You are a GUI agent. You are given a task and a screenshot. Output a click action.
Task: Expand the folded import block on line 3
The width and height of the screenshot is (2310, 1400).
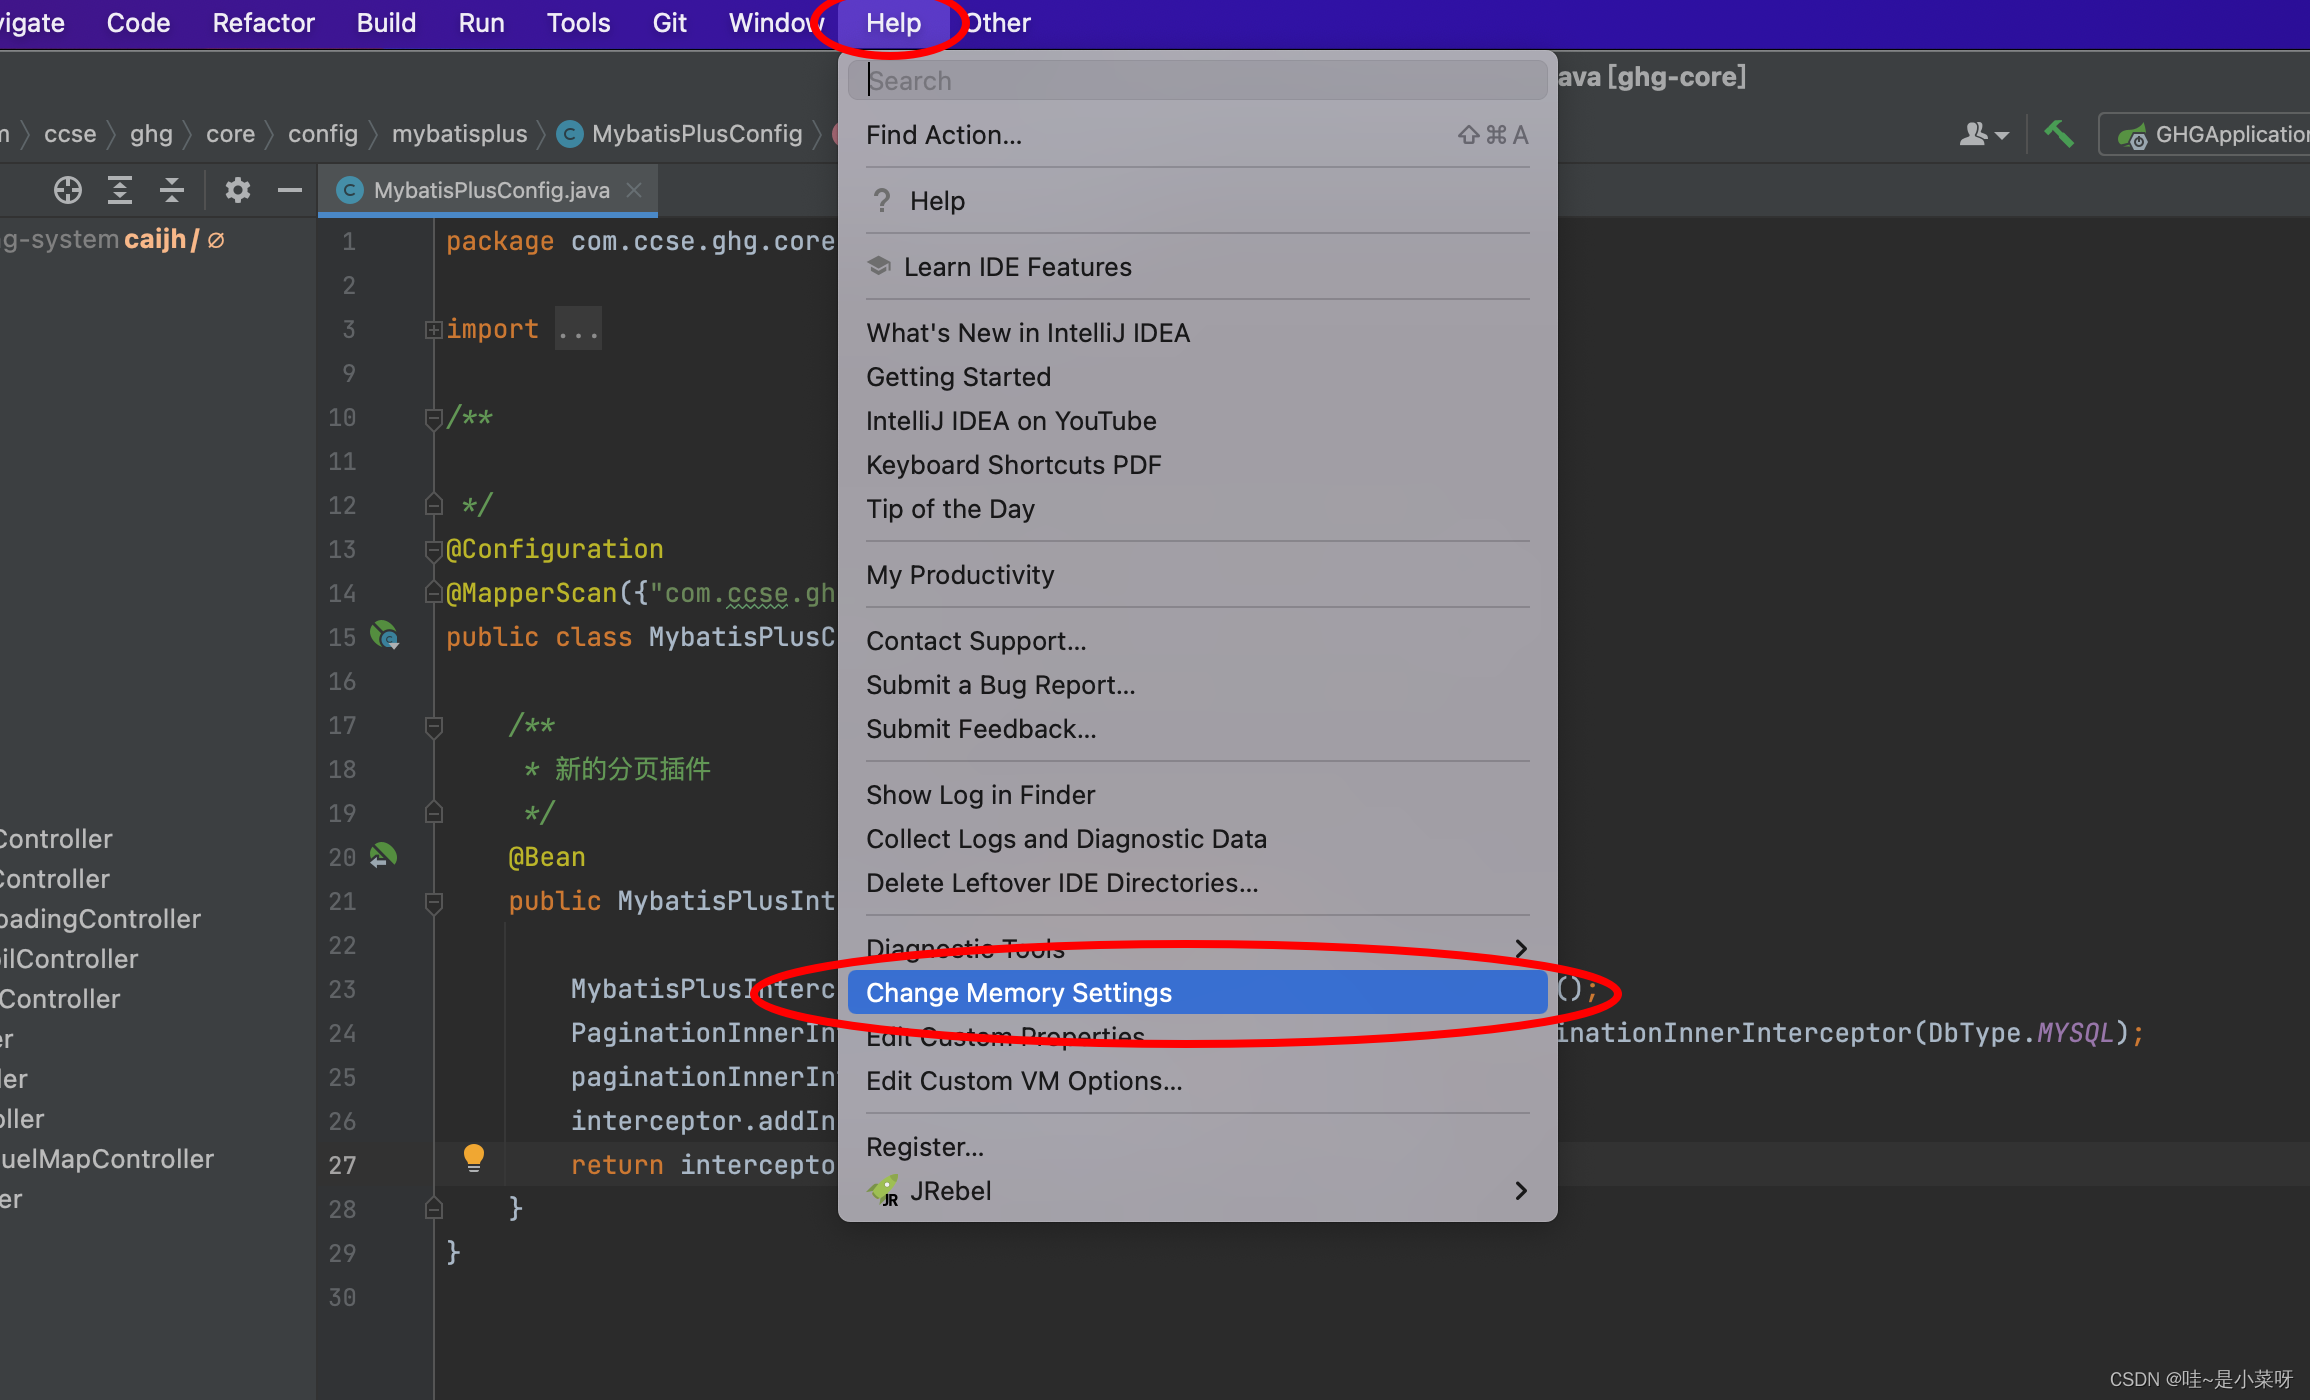click(x=433, y=330)
